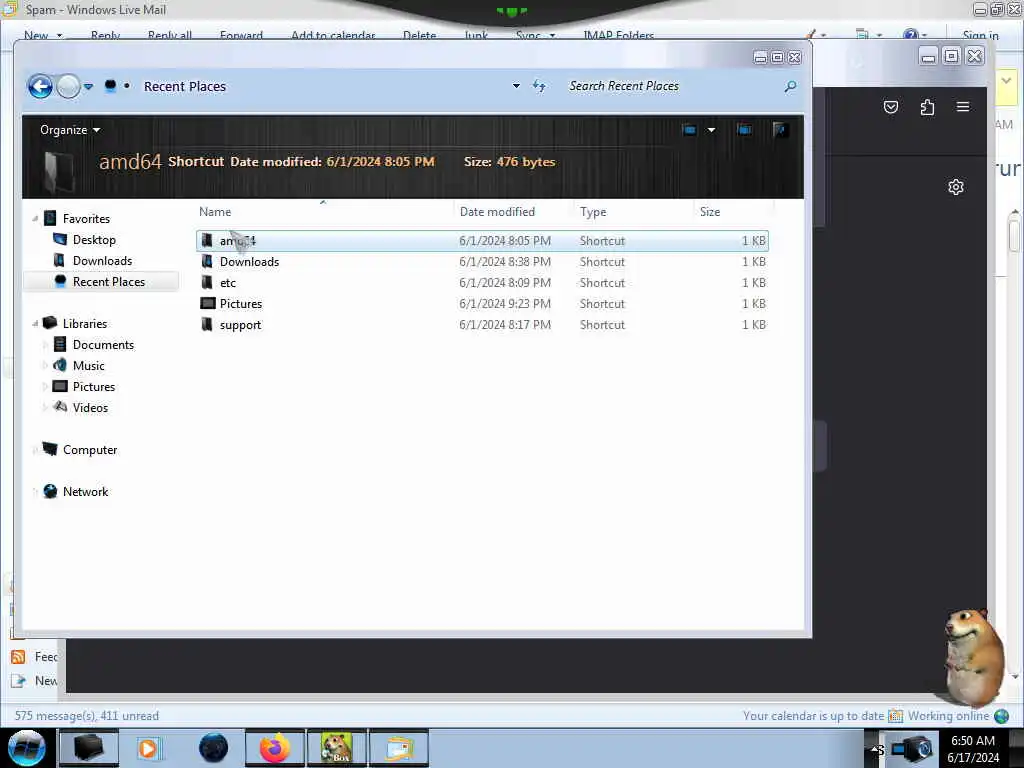This screenshot has height=768, width=1024.
Task: Open the Firefox taskbar icon
Action: tap(275, 748)
